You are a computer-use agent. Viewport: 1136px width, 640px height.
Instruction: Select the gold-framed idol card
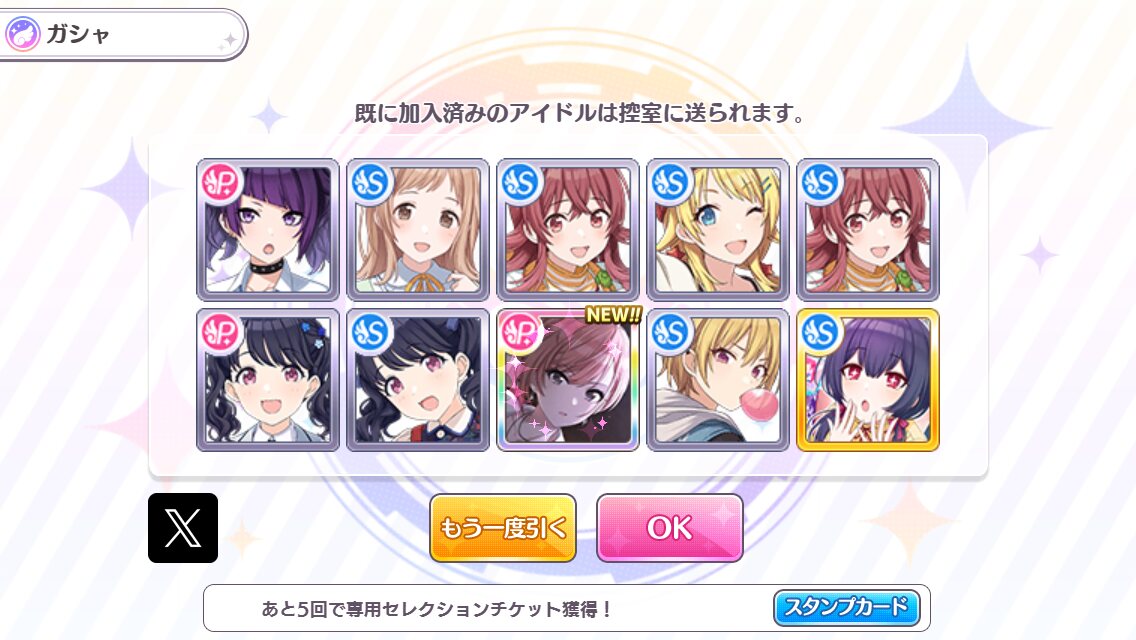tap(868, 380)
